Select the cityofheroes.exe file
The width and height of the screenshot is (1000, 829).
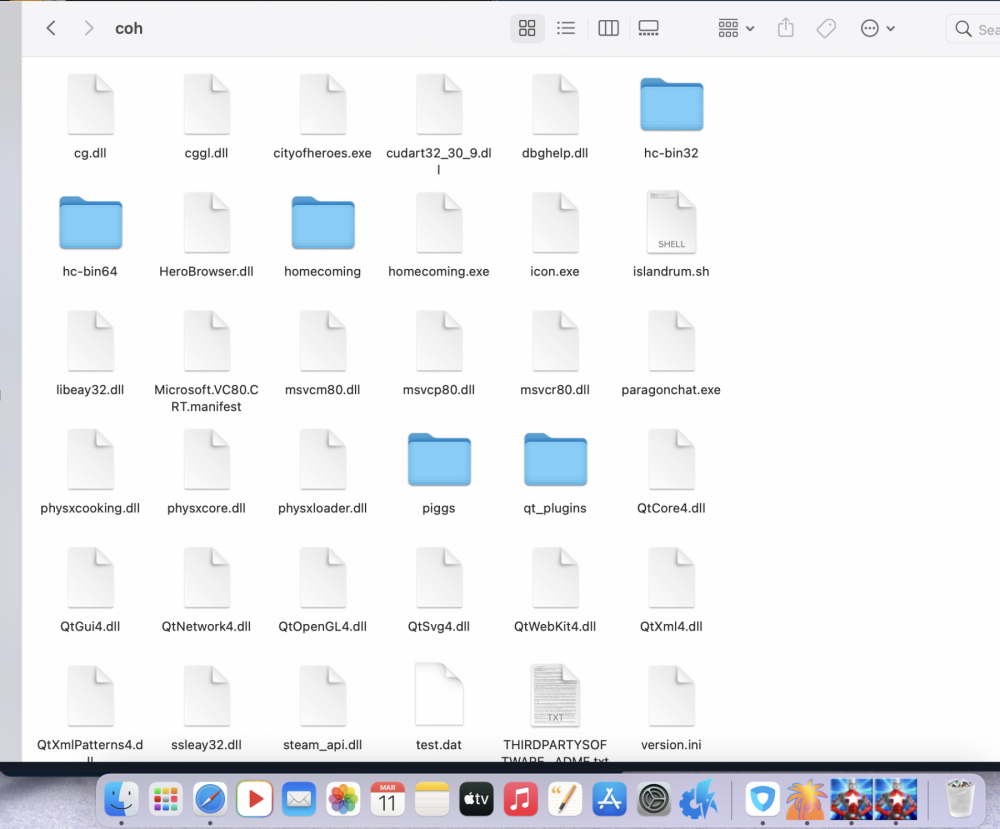pos(322,105)
